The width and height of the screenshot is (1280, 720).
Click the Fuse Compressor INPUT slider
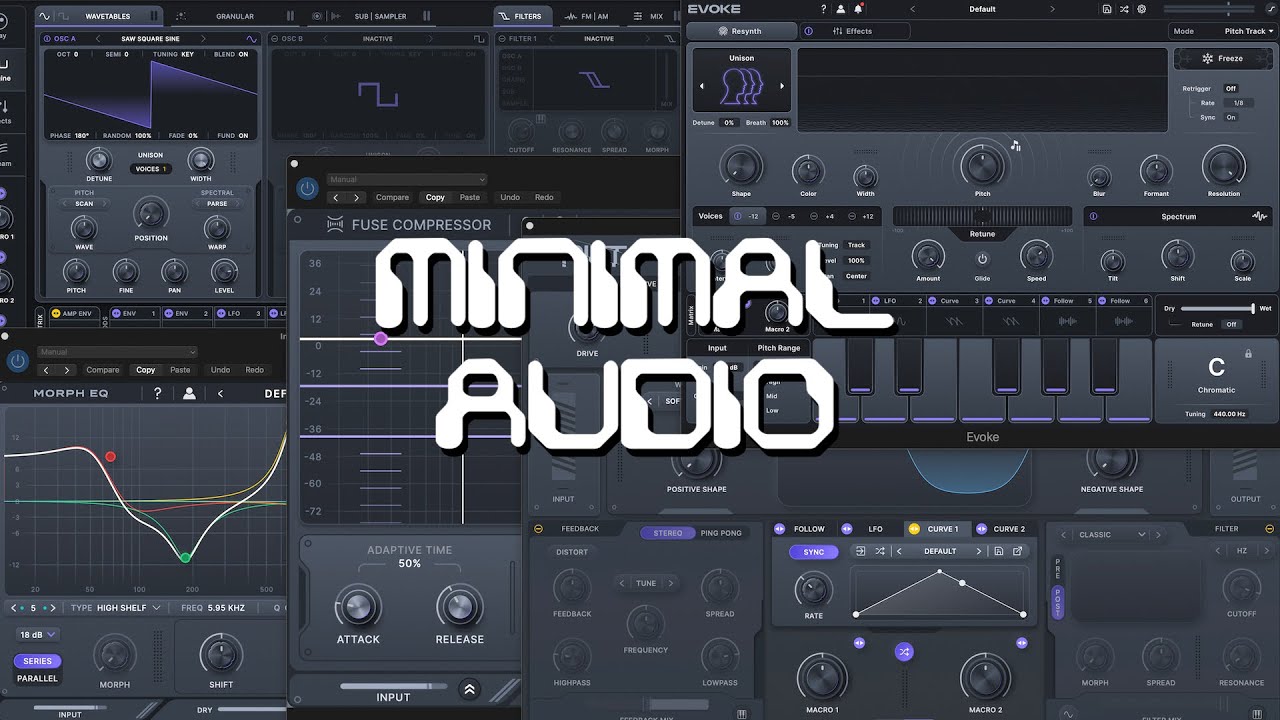pos(393,686)
